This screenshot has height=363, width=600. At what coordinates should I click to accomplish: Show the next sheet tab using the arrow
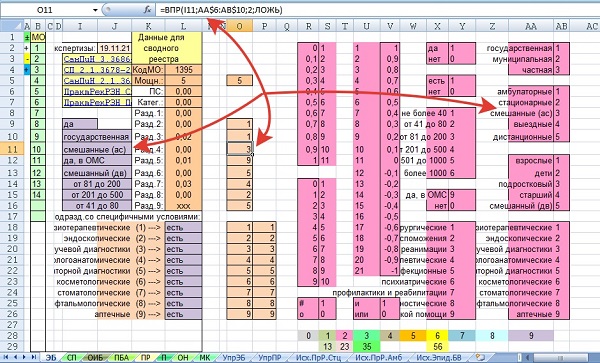pos(24,357)
